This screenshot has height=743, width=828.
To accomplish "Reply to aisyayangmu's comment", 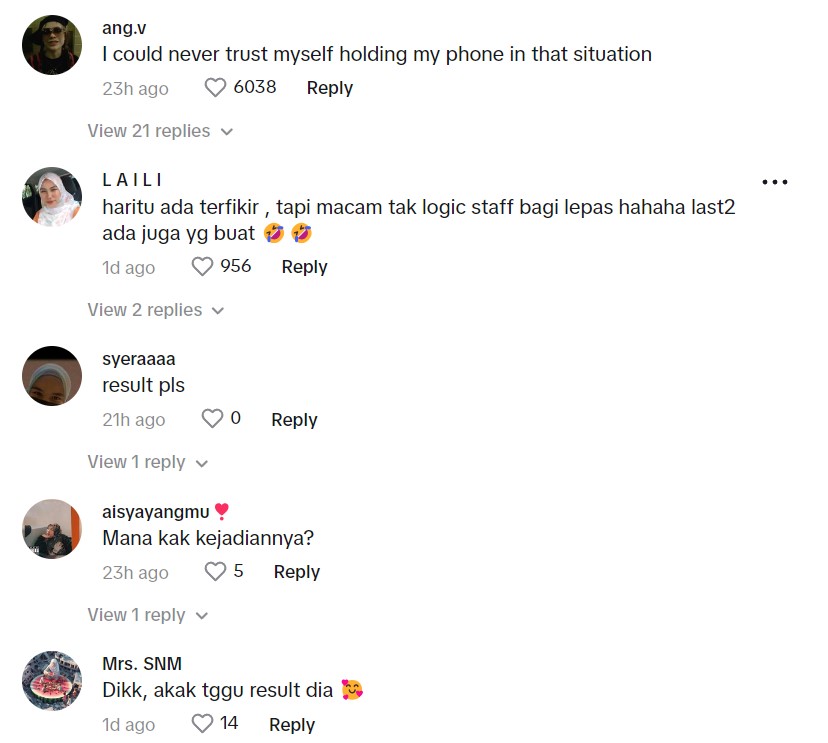I will click(296, 572).
